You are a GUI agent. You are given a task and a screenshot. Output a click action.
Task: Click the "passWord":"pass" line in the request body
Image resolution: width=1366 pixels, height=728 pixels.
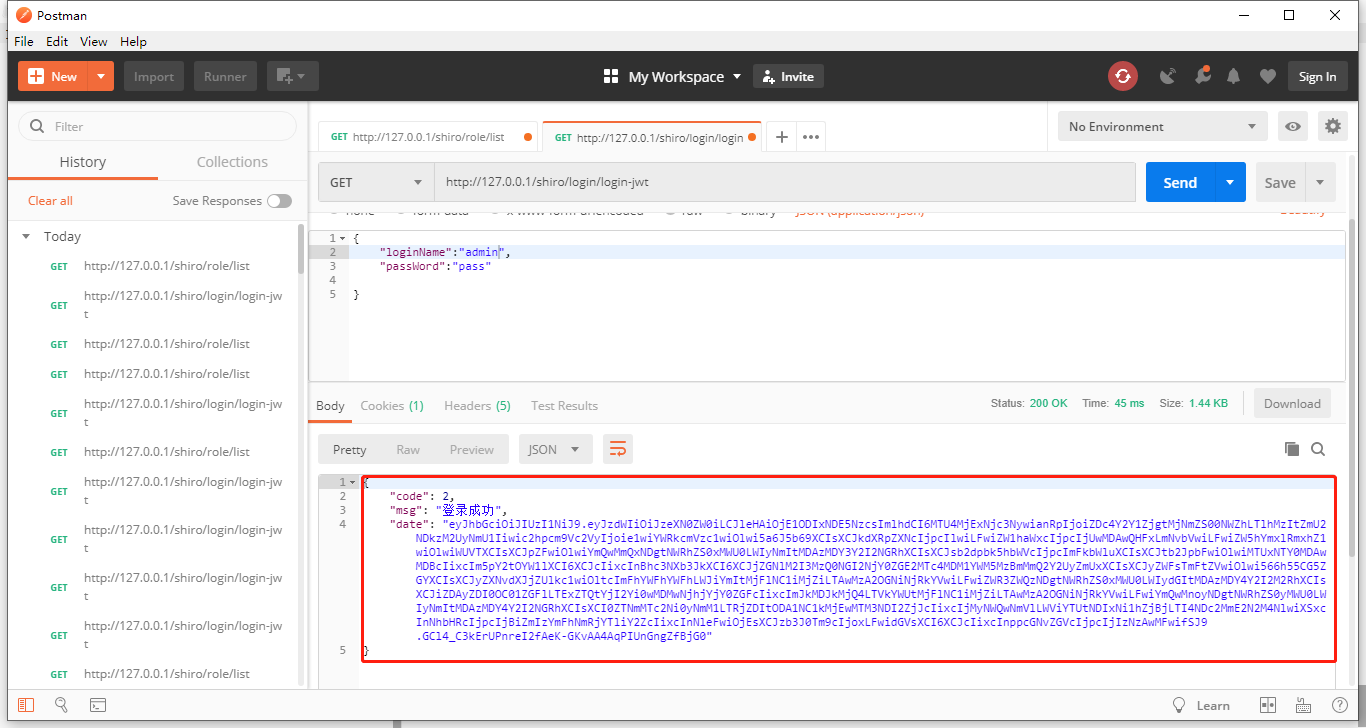point(436,267)
